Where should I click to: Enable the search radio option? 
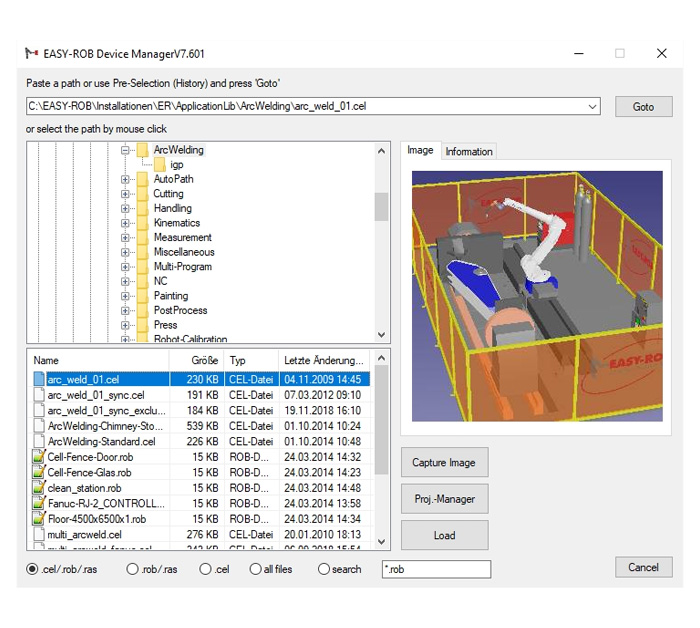coord(323,569)
